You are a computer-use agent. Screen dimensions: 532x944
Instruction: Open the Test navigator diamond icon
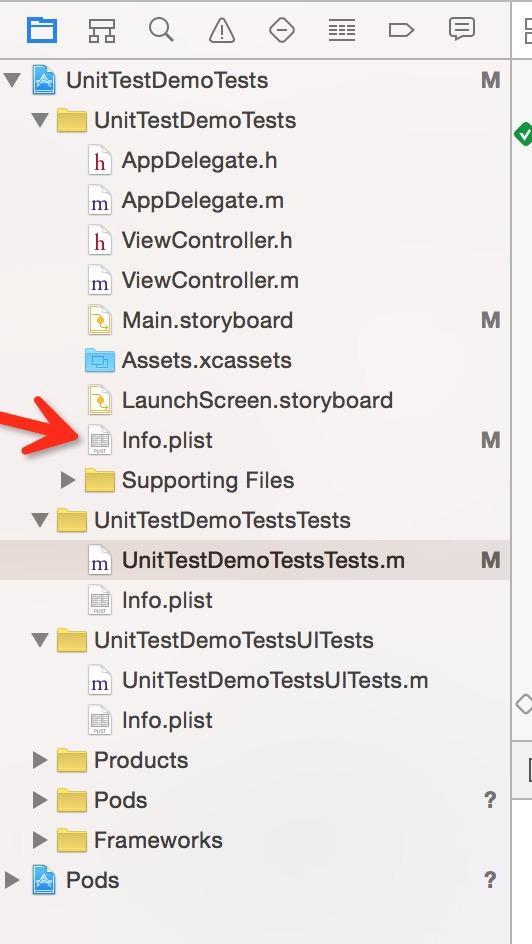click(282, 30)
